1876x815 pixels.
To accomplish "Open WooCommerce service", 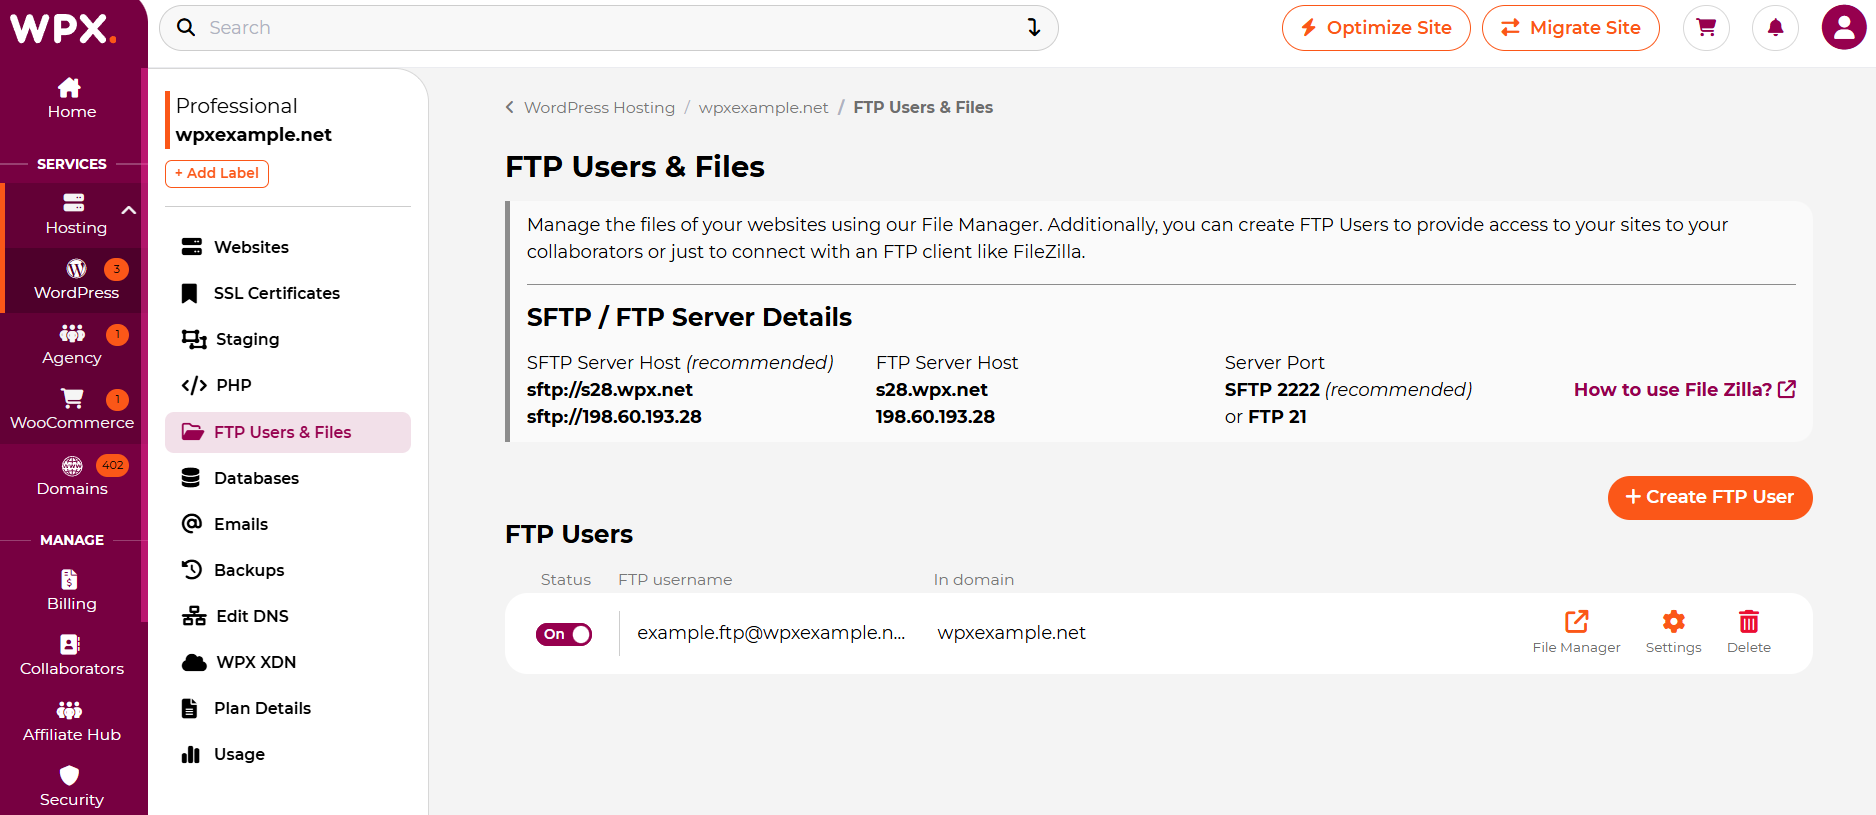I will pos(72,410).
